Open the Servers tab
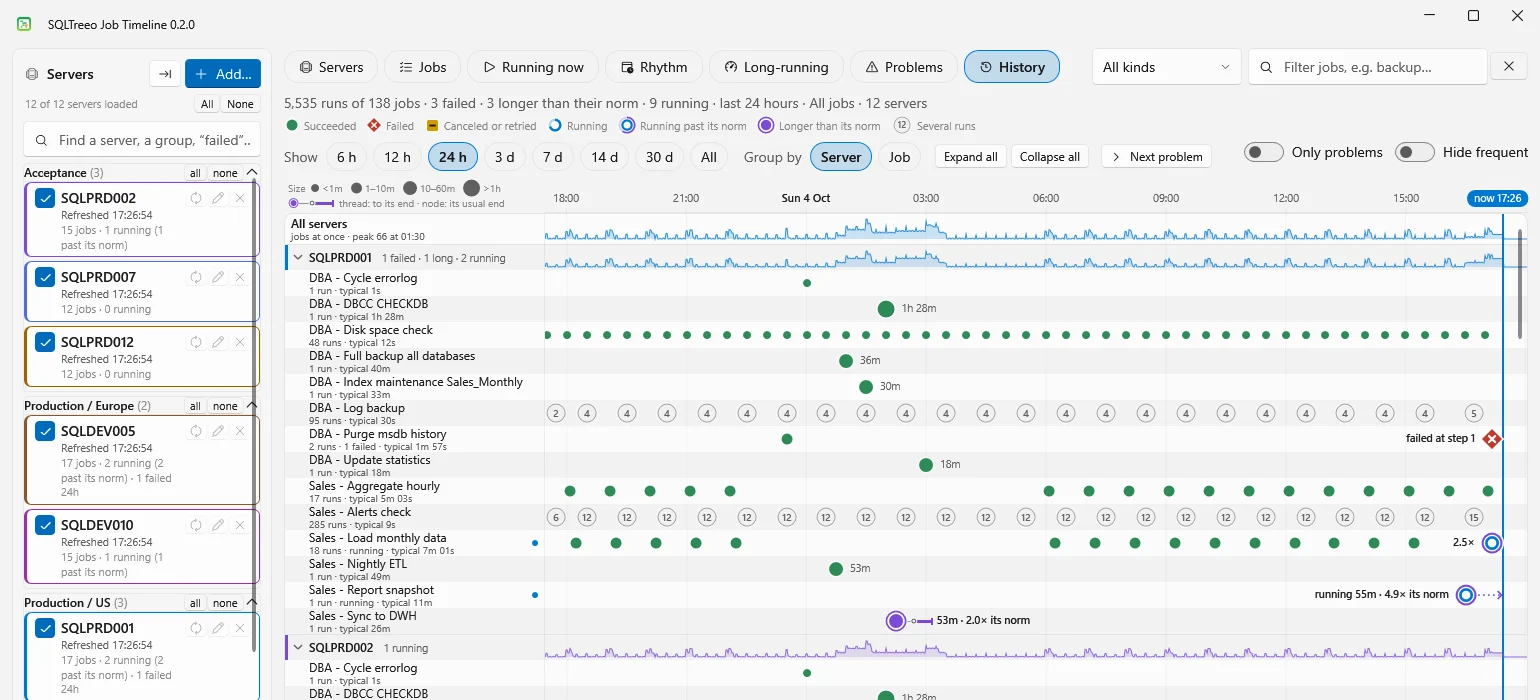This screenshot has width=1540, height=700. [331, 67]
